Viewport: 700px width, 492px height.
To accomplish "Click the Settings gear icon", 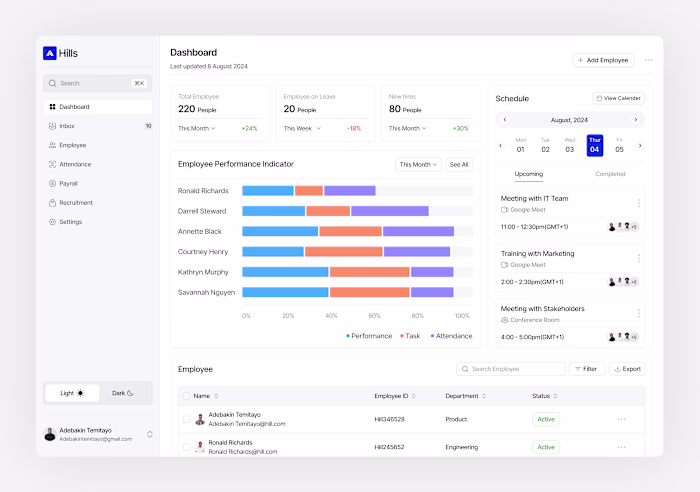I will 52,222.
